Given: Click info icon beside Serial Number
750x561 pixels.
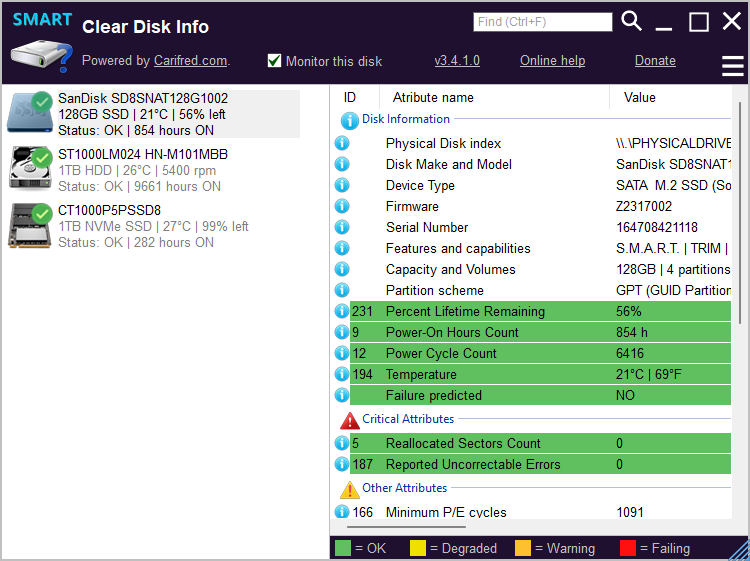Looking at the screenshot, I should [342, 227].
